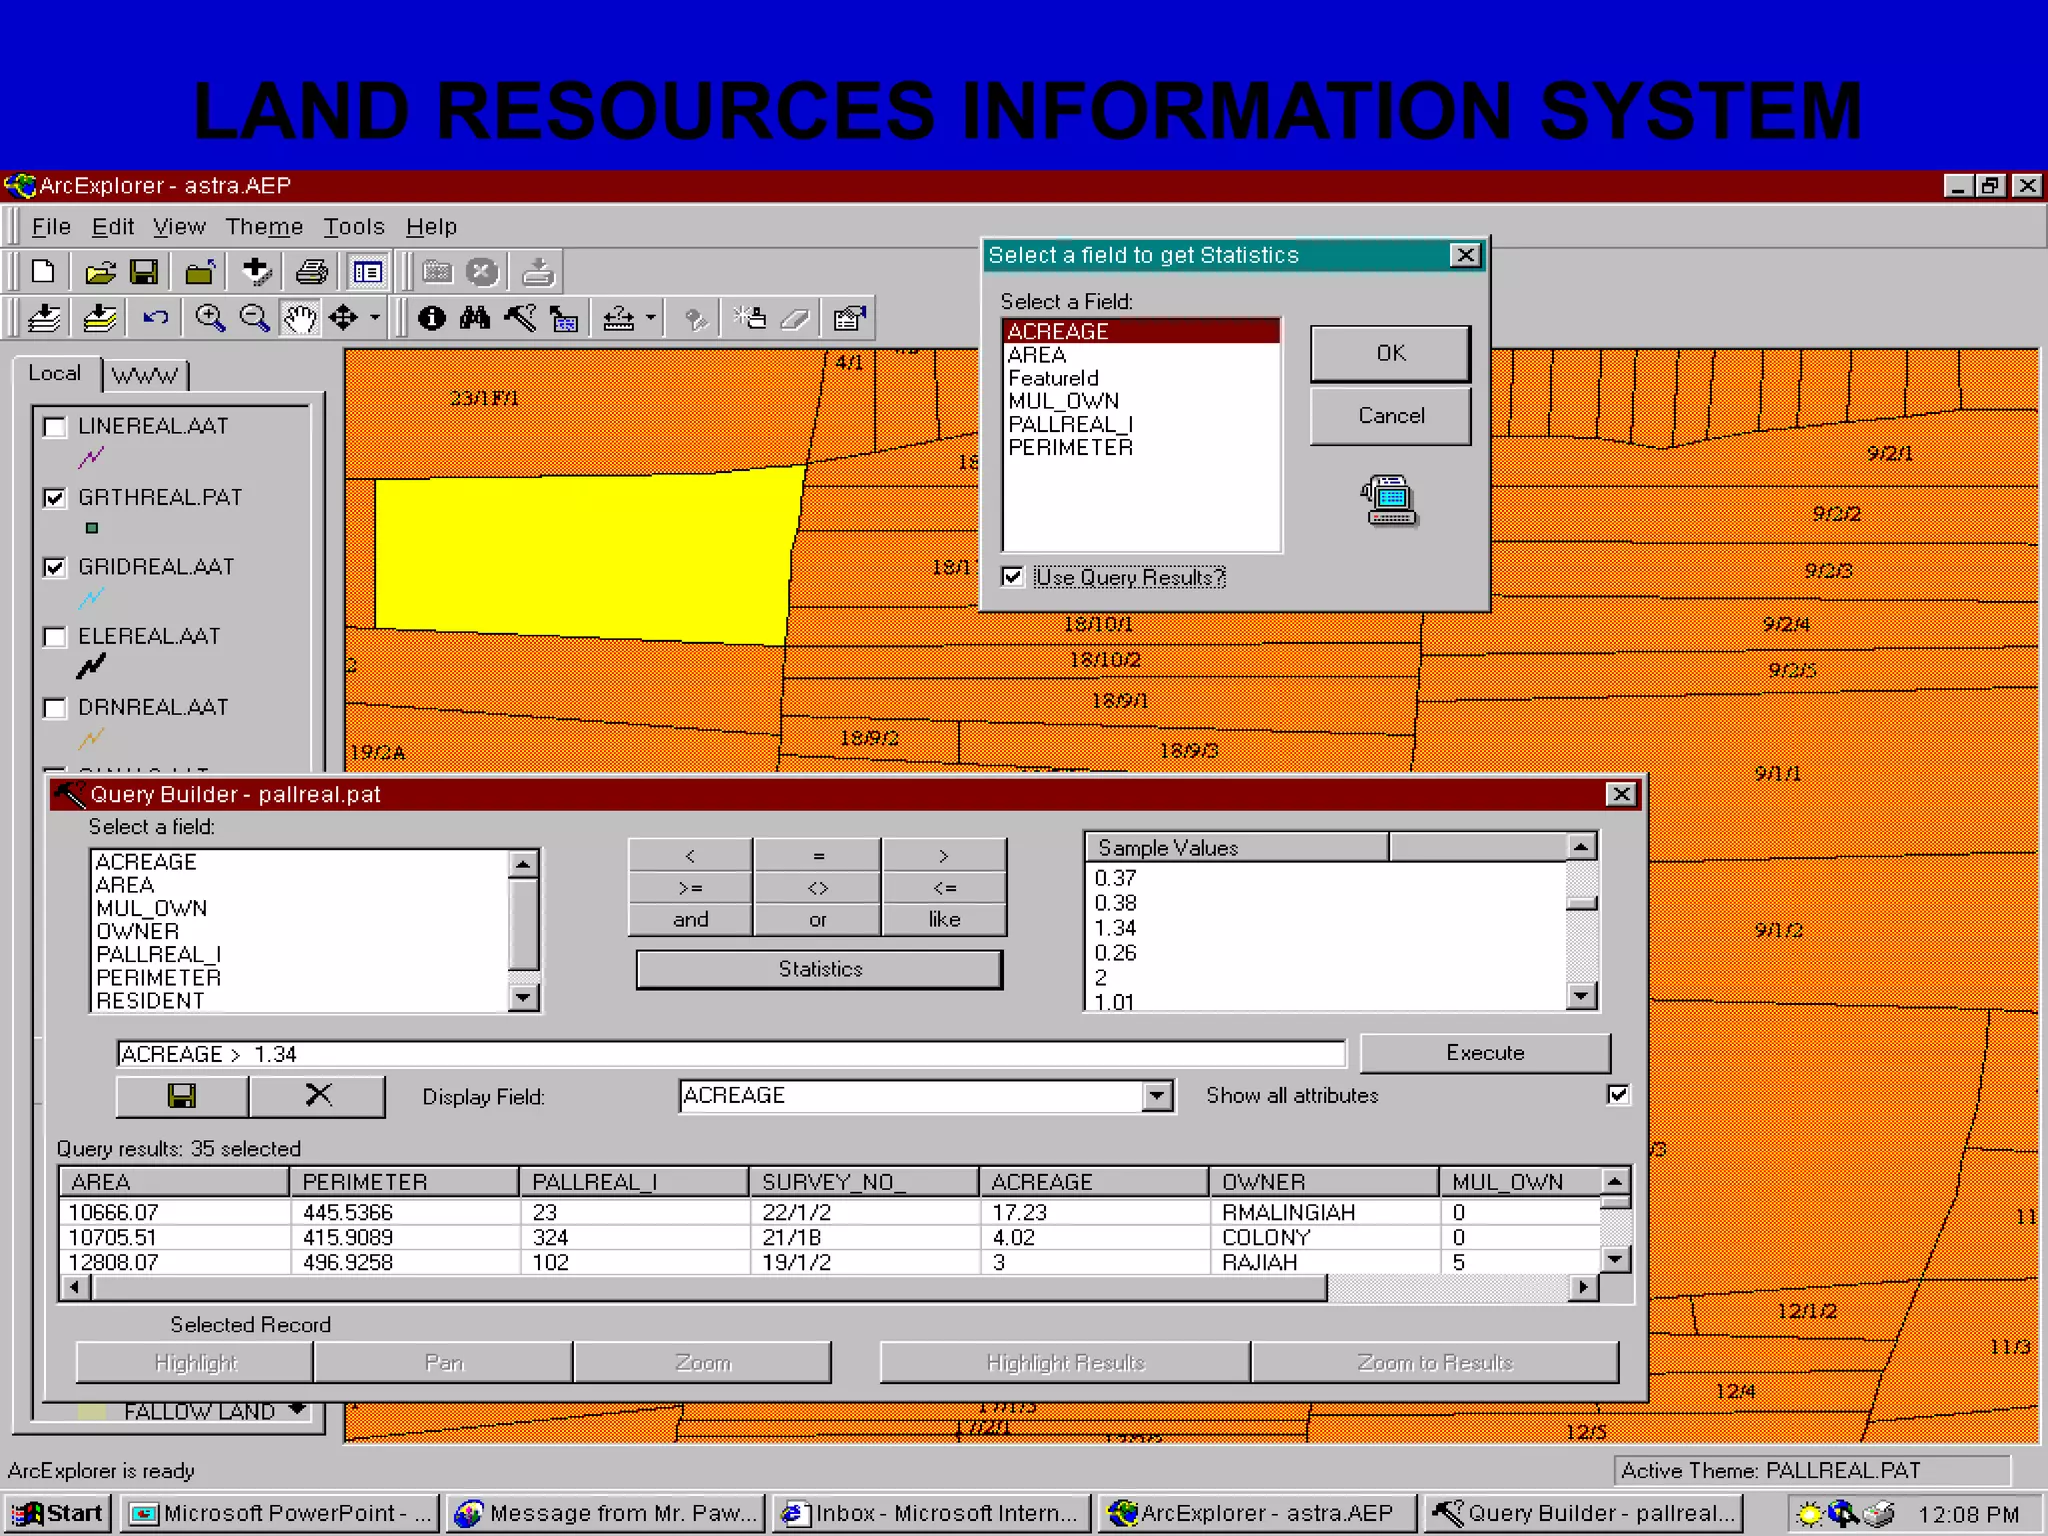Click the field list up arrow in Query Builder
This screenshot has height=1536, width=2048.
pos(523,864)
